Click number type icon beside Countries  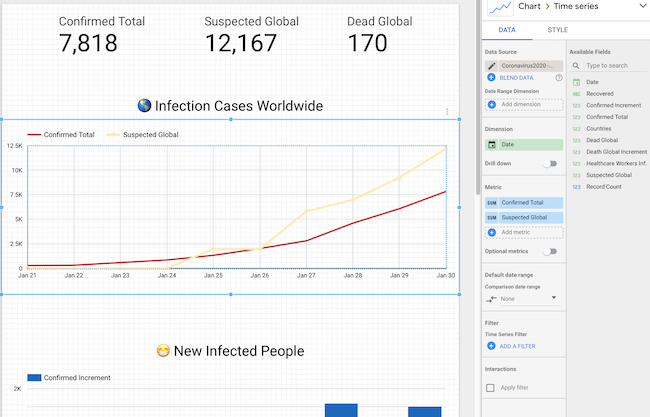[x=576, y=129]
